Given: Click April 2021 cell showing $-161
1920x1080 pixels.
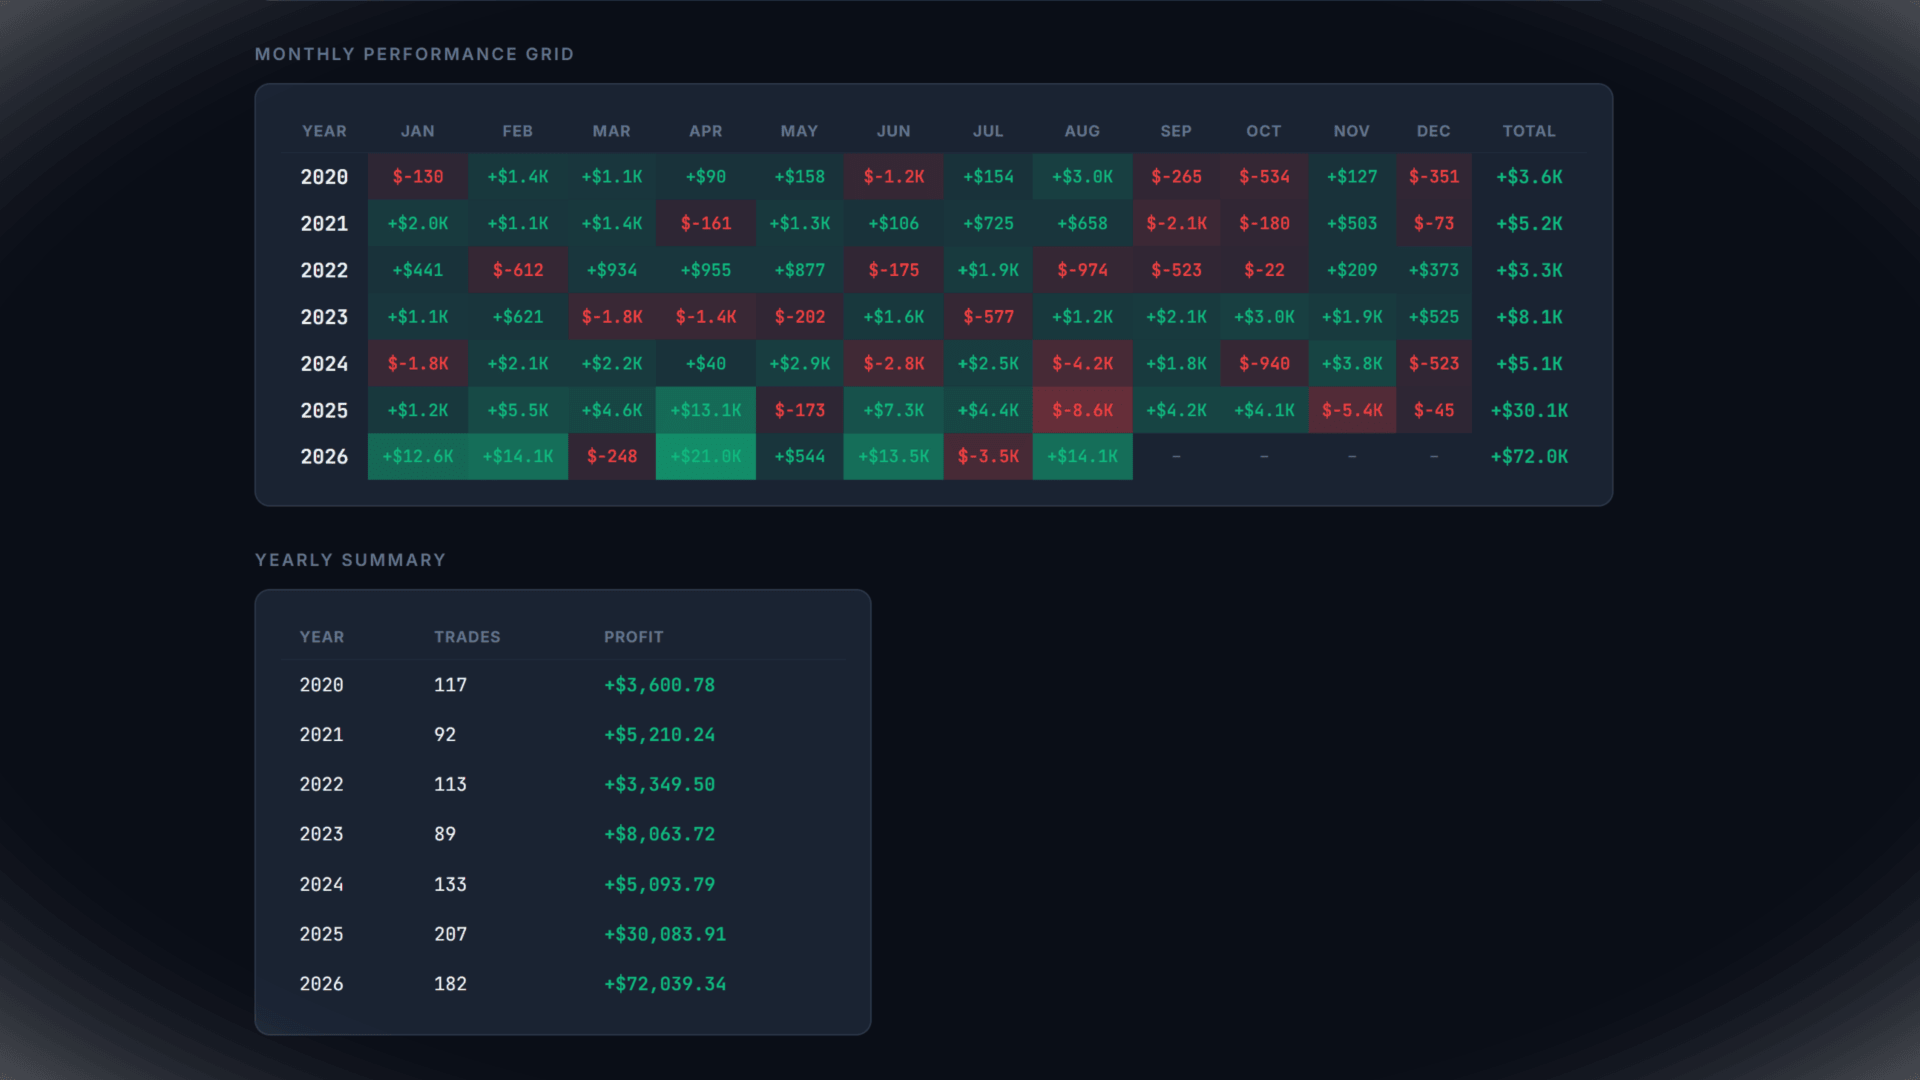Looking at the screenshot, I should click(706, 224).
